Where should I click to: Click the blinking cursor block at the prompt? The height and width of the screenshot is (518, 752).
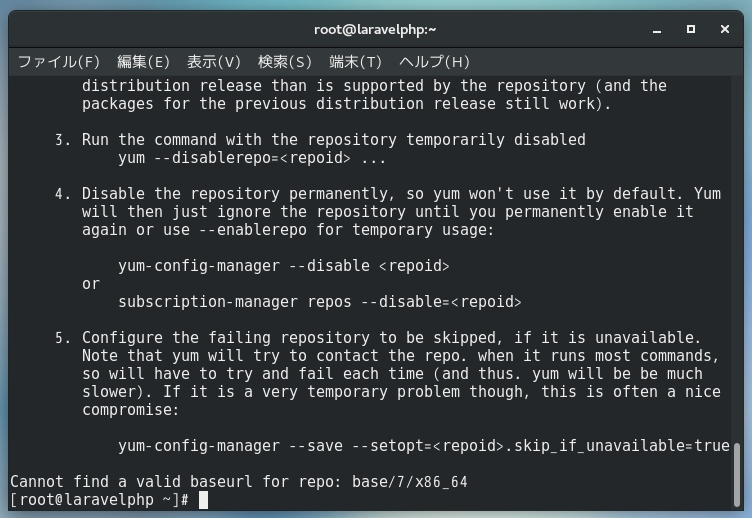click(203, 500)
